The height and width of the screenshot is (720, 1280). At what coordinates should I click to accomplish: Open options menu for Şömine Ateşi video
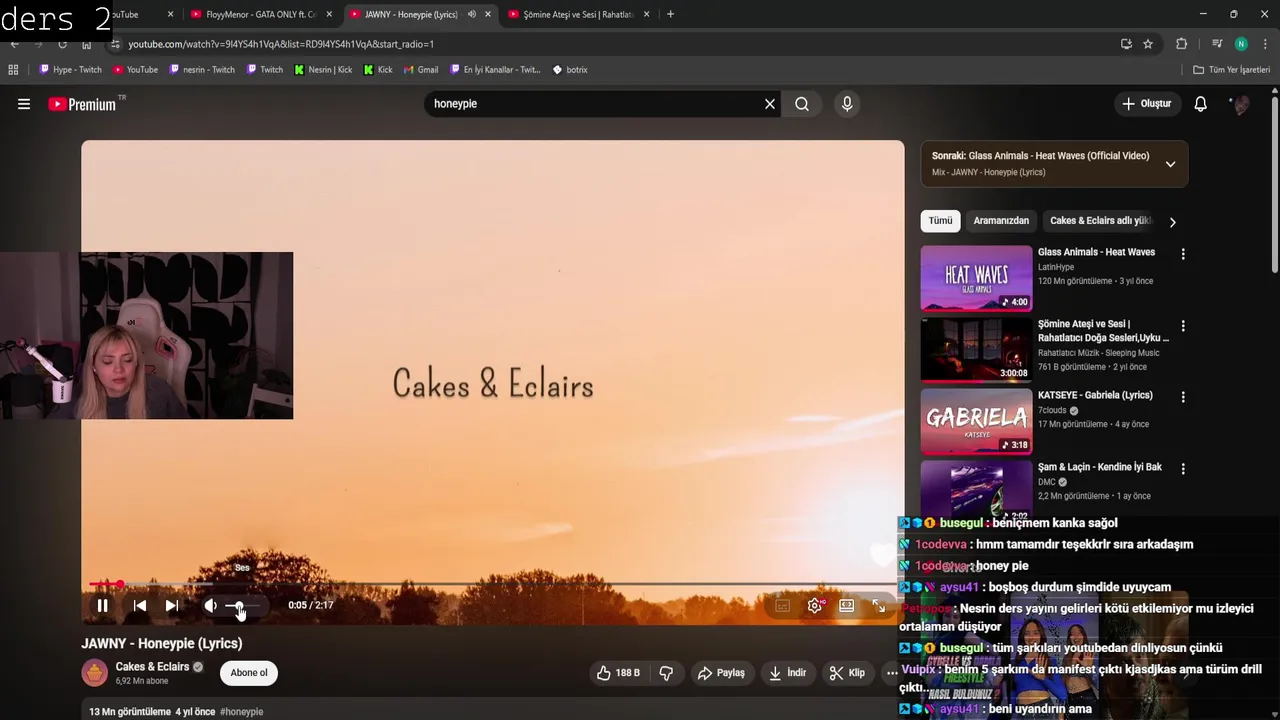[1183, 326]
